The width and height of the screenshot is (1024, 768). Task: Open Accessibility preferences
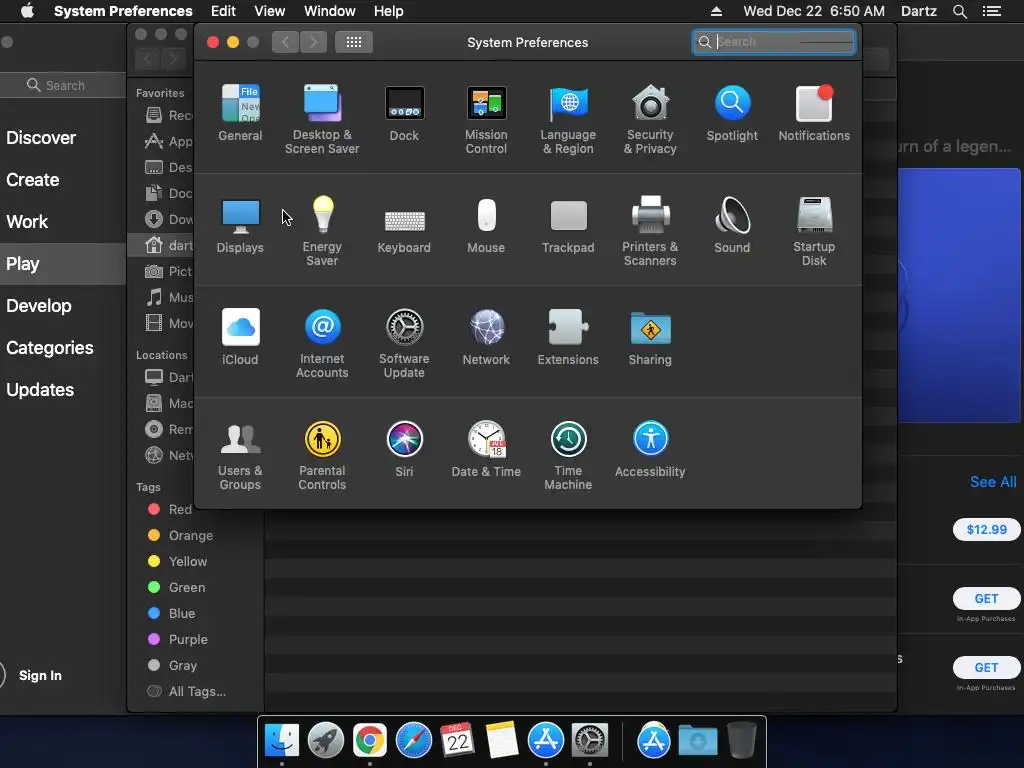(x=650, y=449)
